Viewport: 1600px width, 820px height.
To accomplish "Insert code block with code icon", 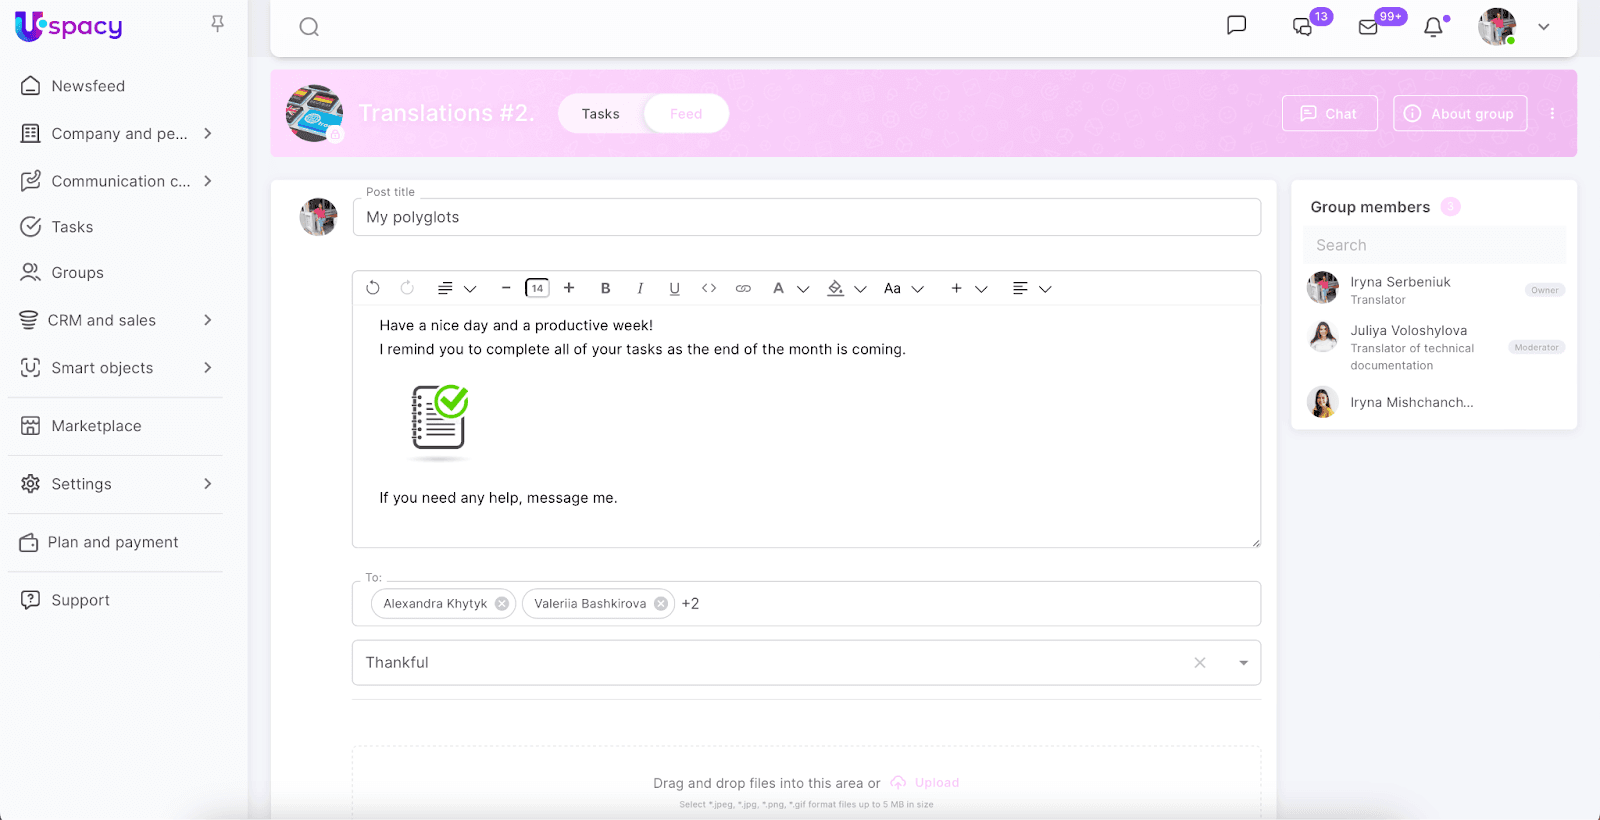I will click(709, 288).
